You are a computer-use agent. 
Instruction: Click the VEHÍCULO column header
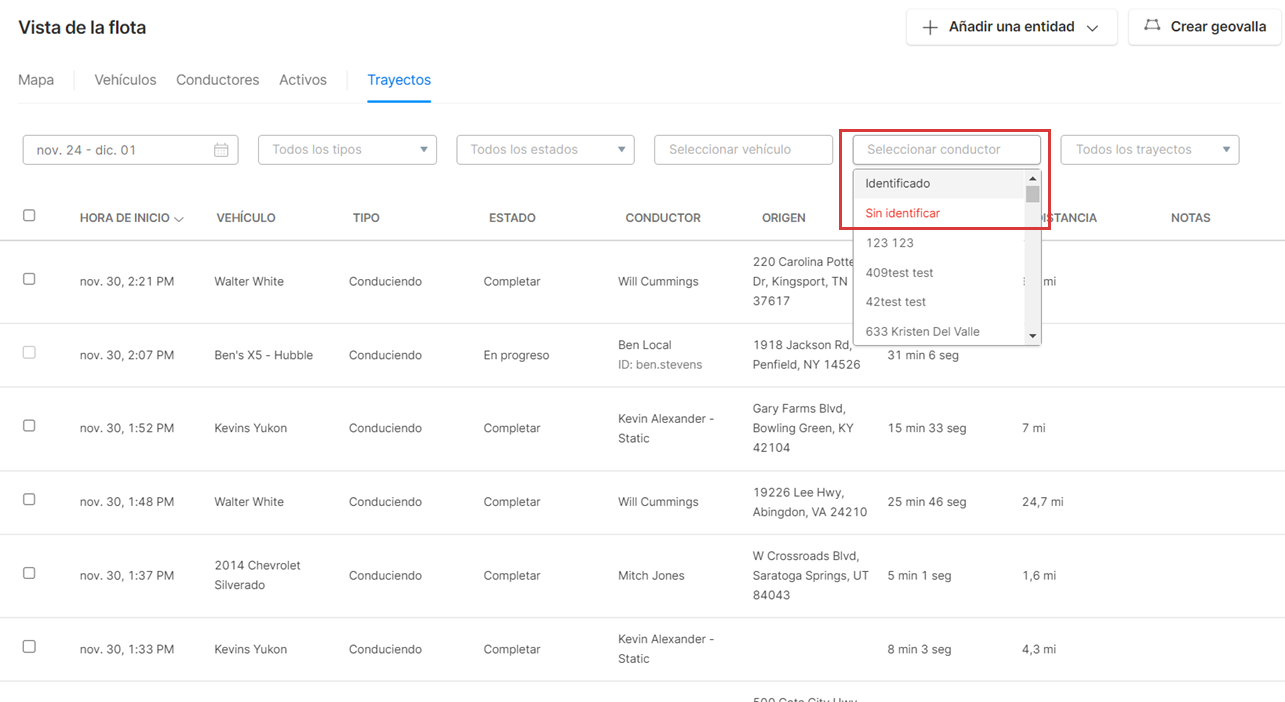point(246,218)
